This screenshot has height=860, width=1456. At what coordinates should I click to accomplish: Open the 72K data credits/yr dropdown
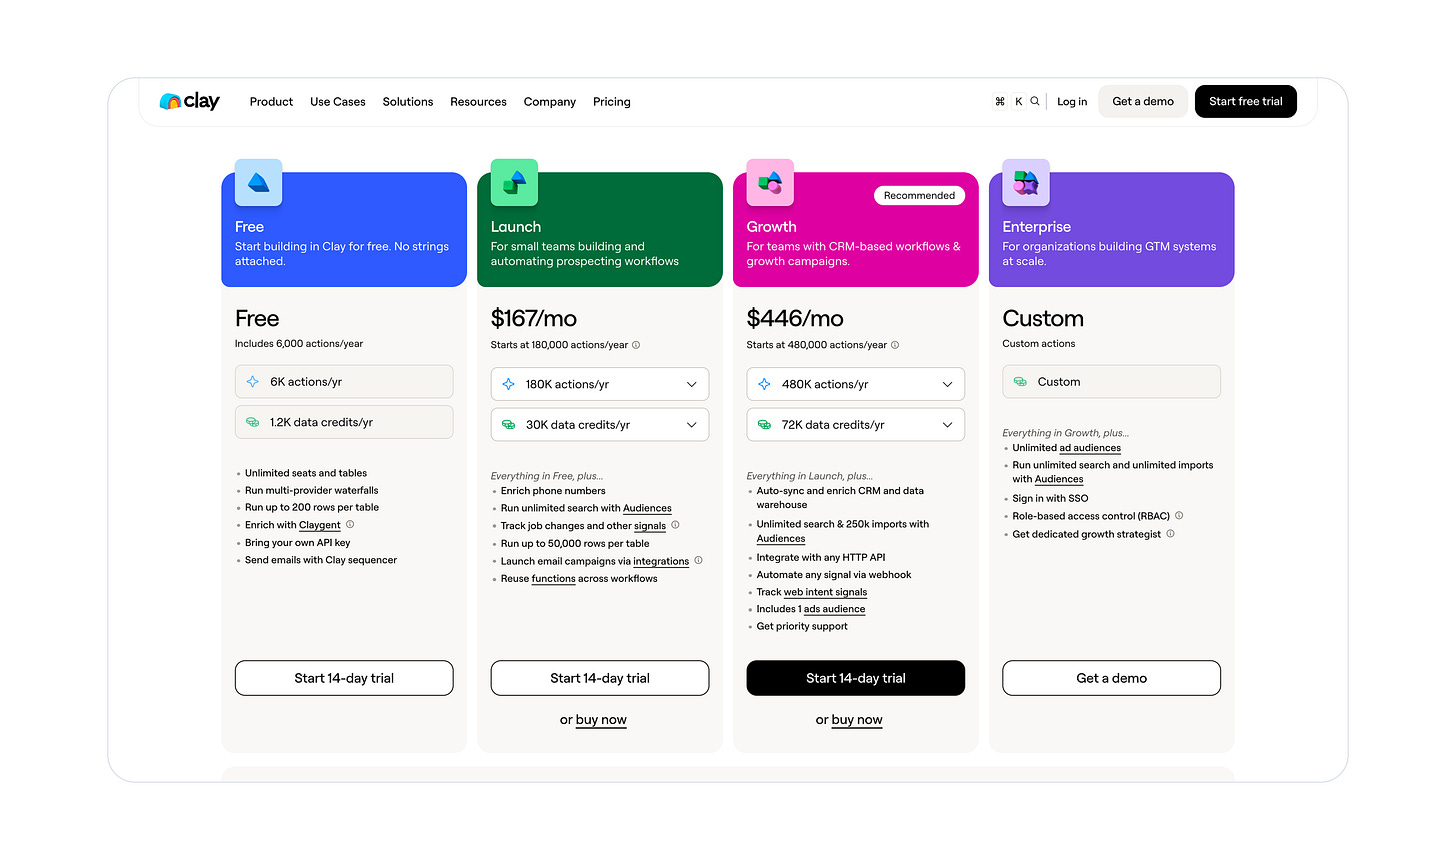point(856,425)
